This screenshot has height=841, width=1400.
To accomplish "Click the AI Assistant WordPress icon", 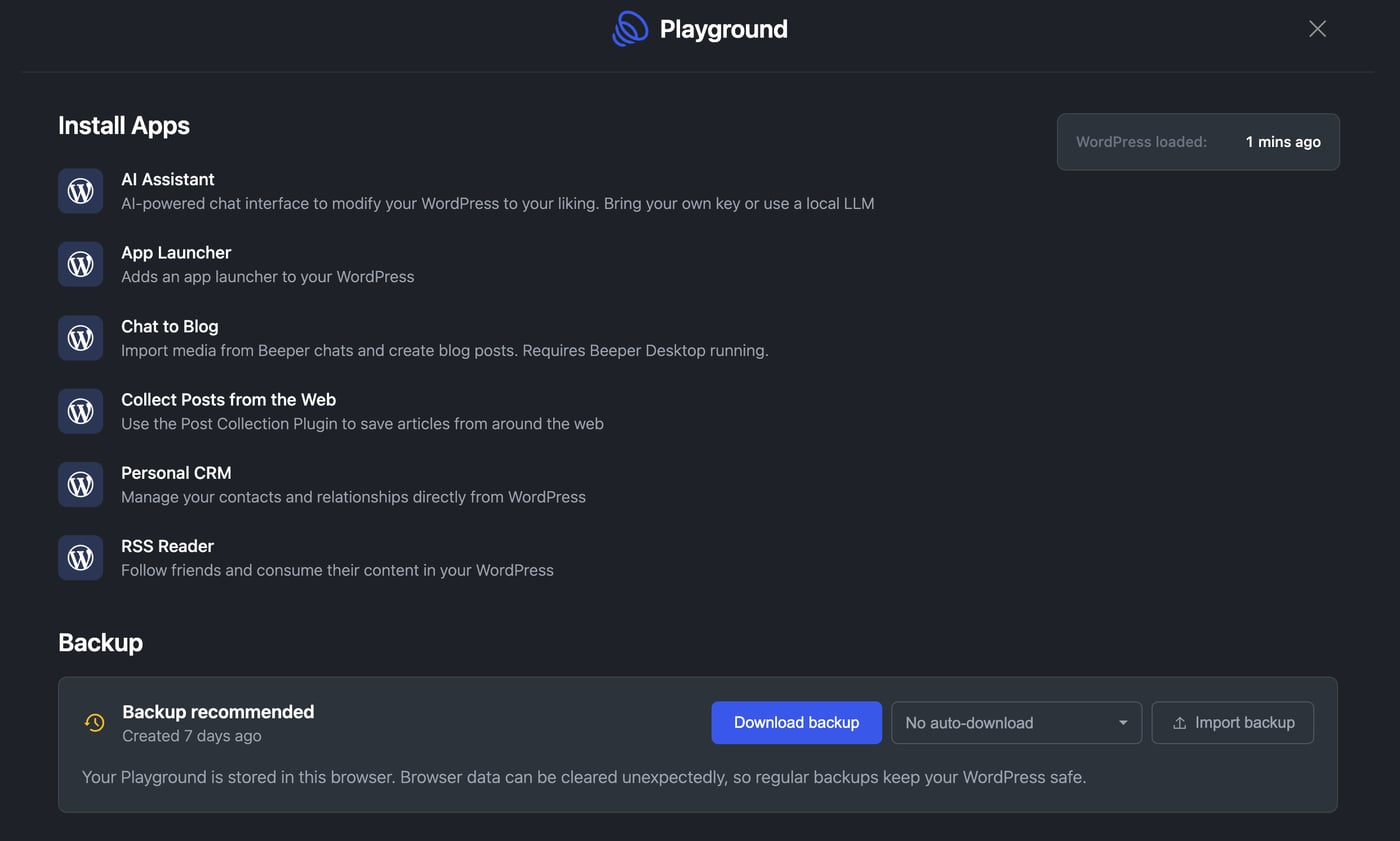I will coord(80,191).
